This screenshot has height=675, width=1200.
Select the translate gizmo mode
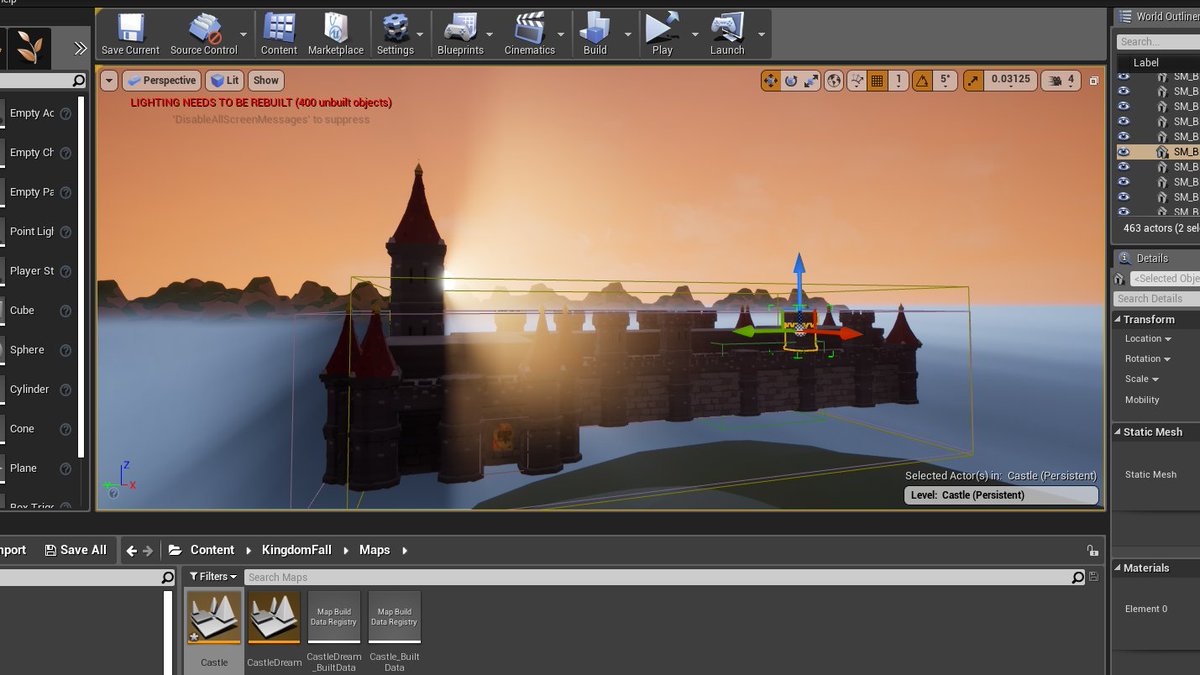click(x=771, y=81)
